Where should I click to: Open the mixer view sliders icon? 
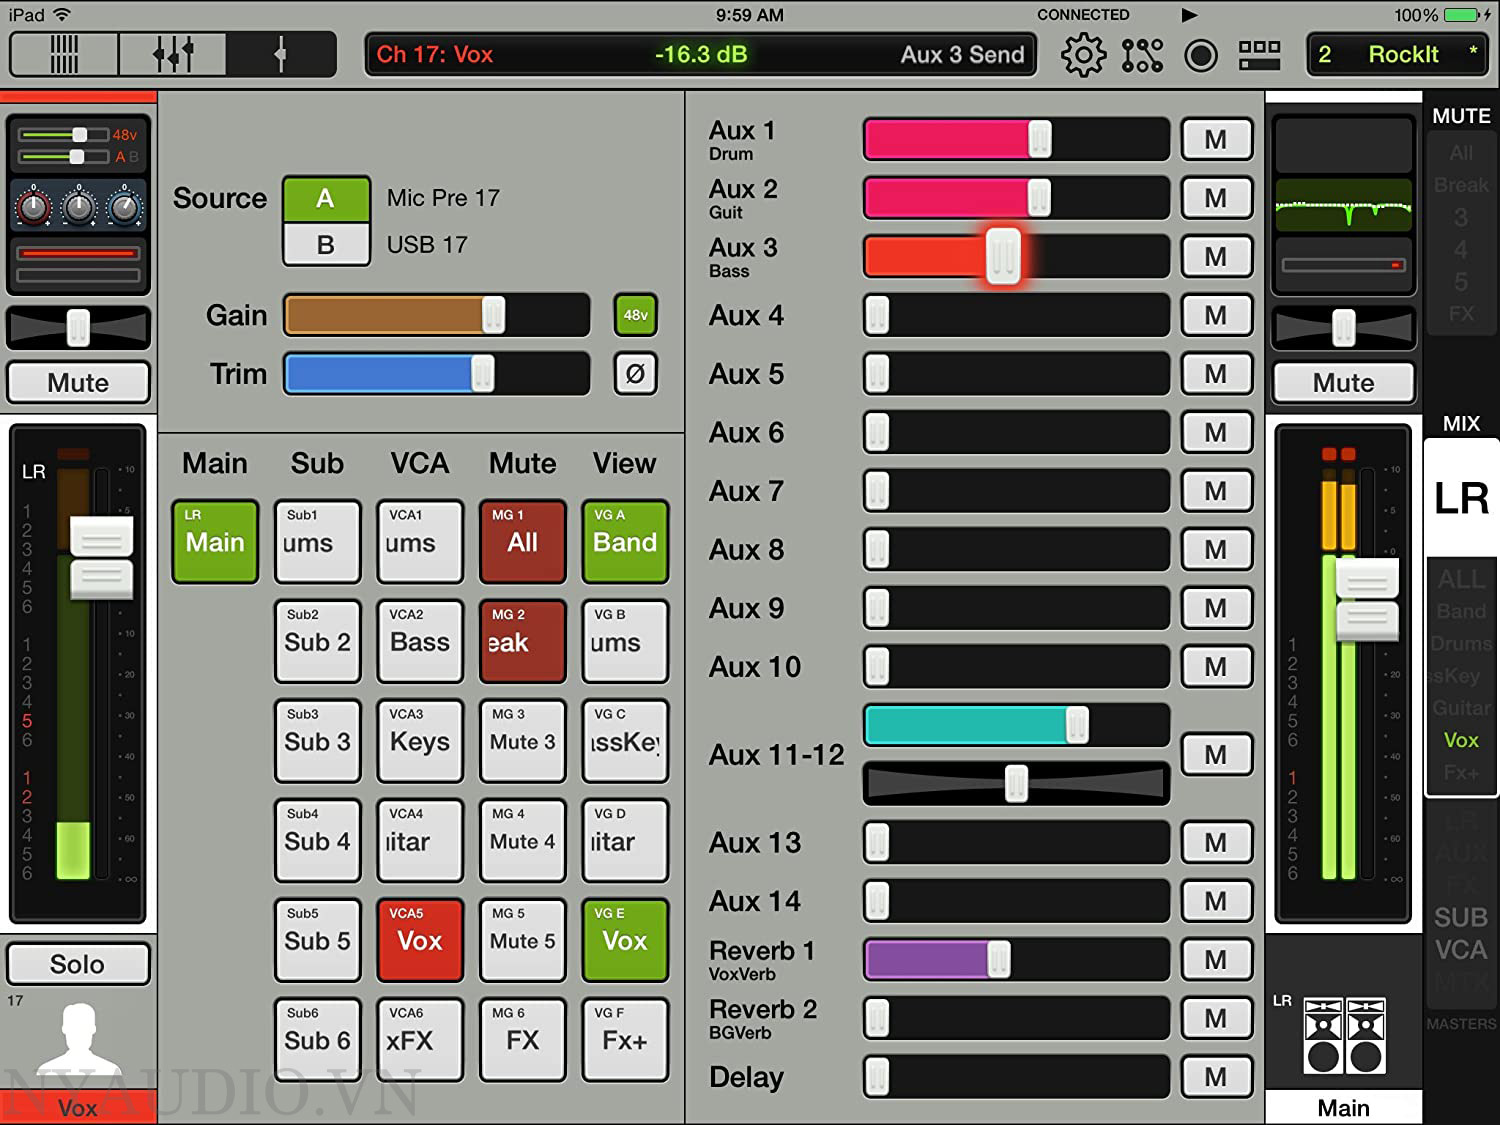point(172,55)
